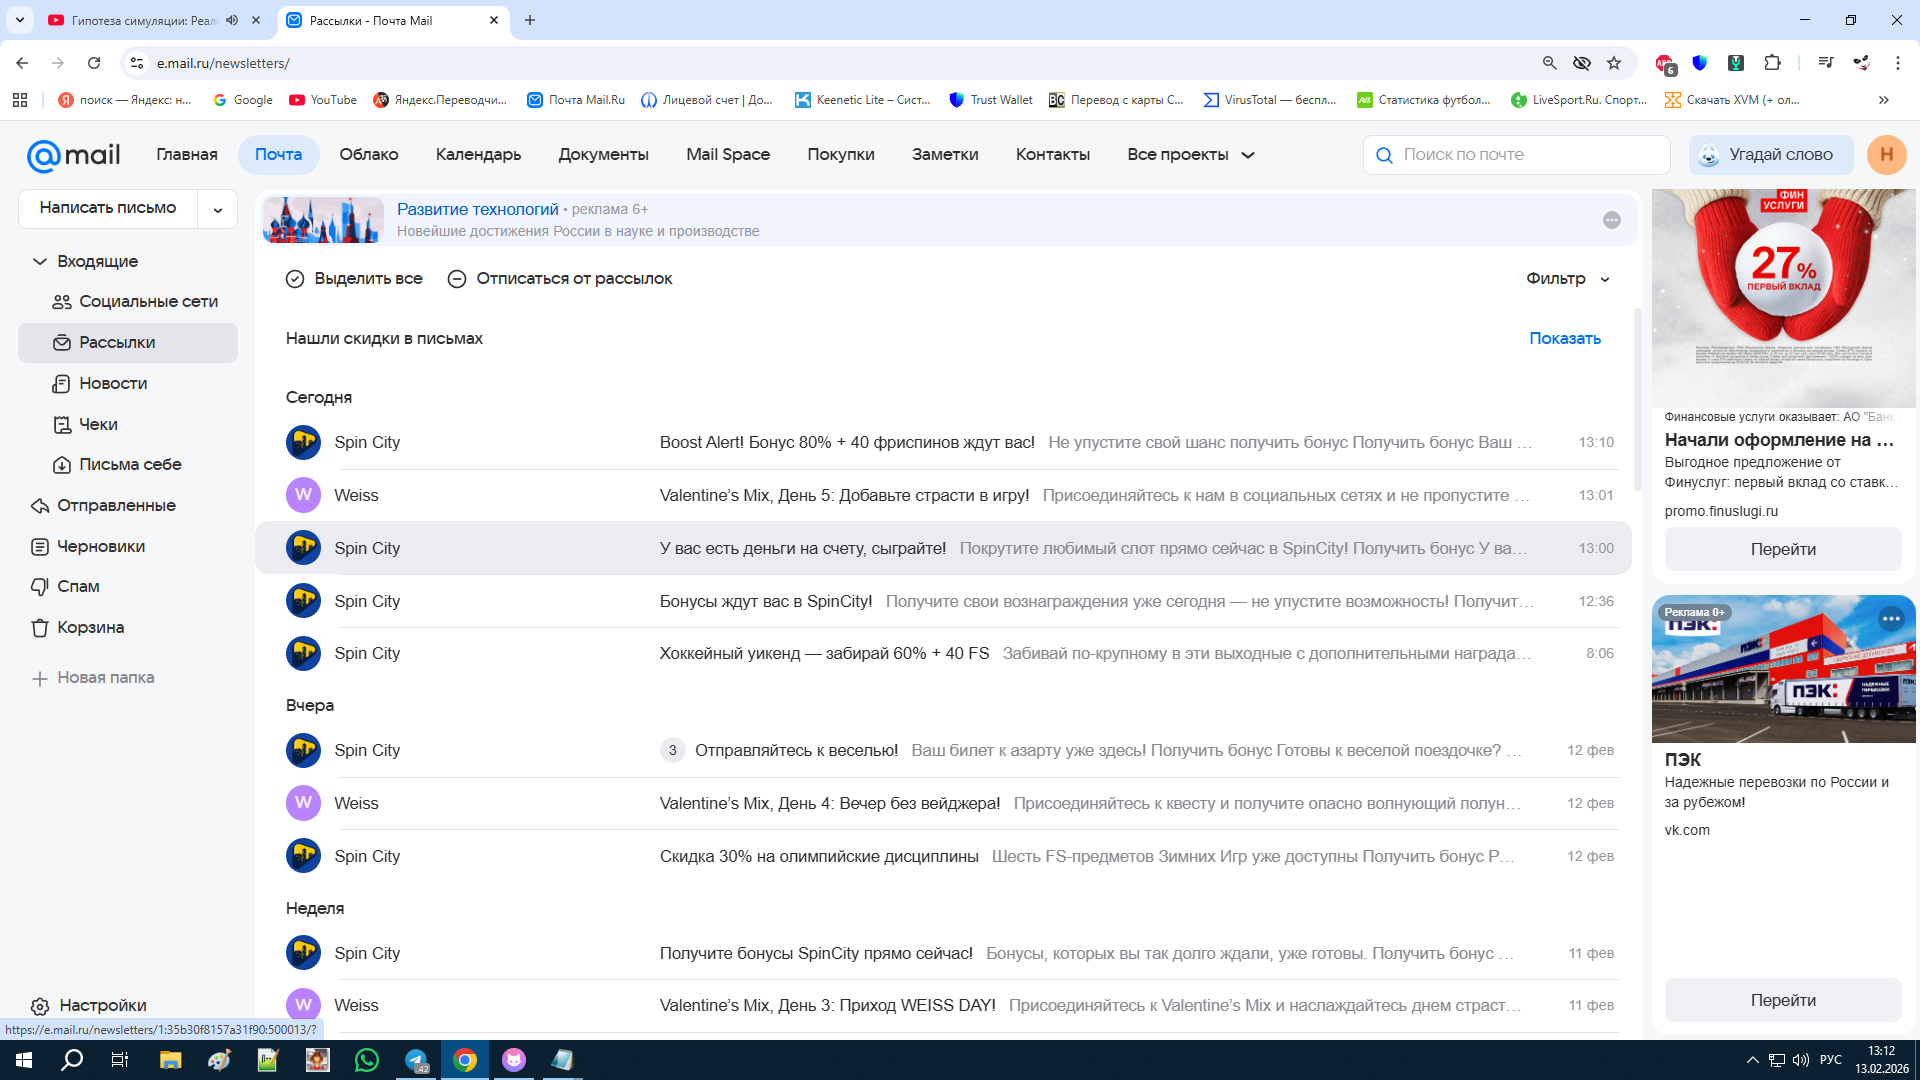Open the Календарь menu item
The width and height of the screenshot is (1920, 1080).
478,155
